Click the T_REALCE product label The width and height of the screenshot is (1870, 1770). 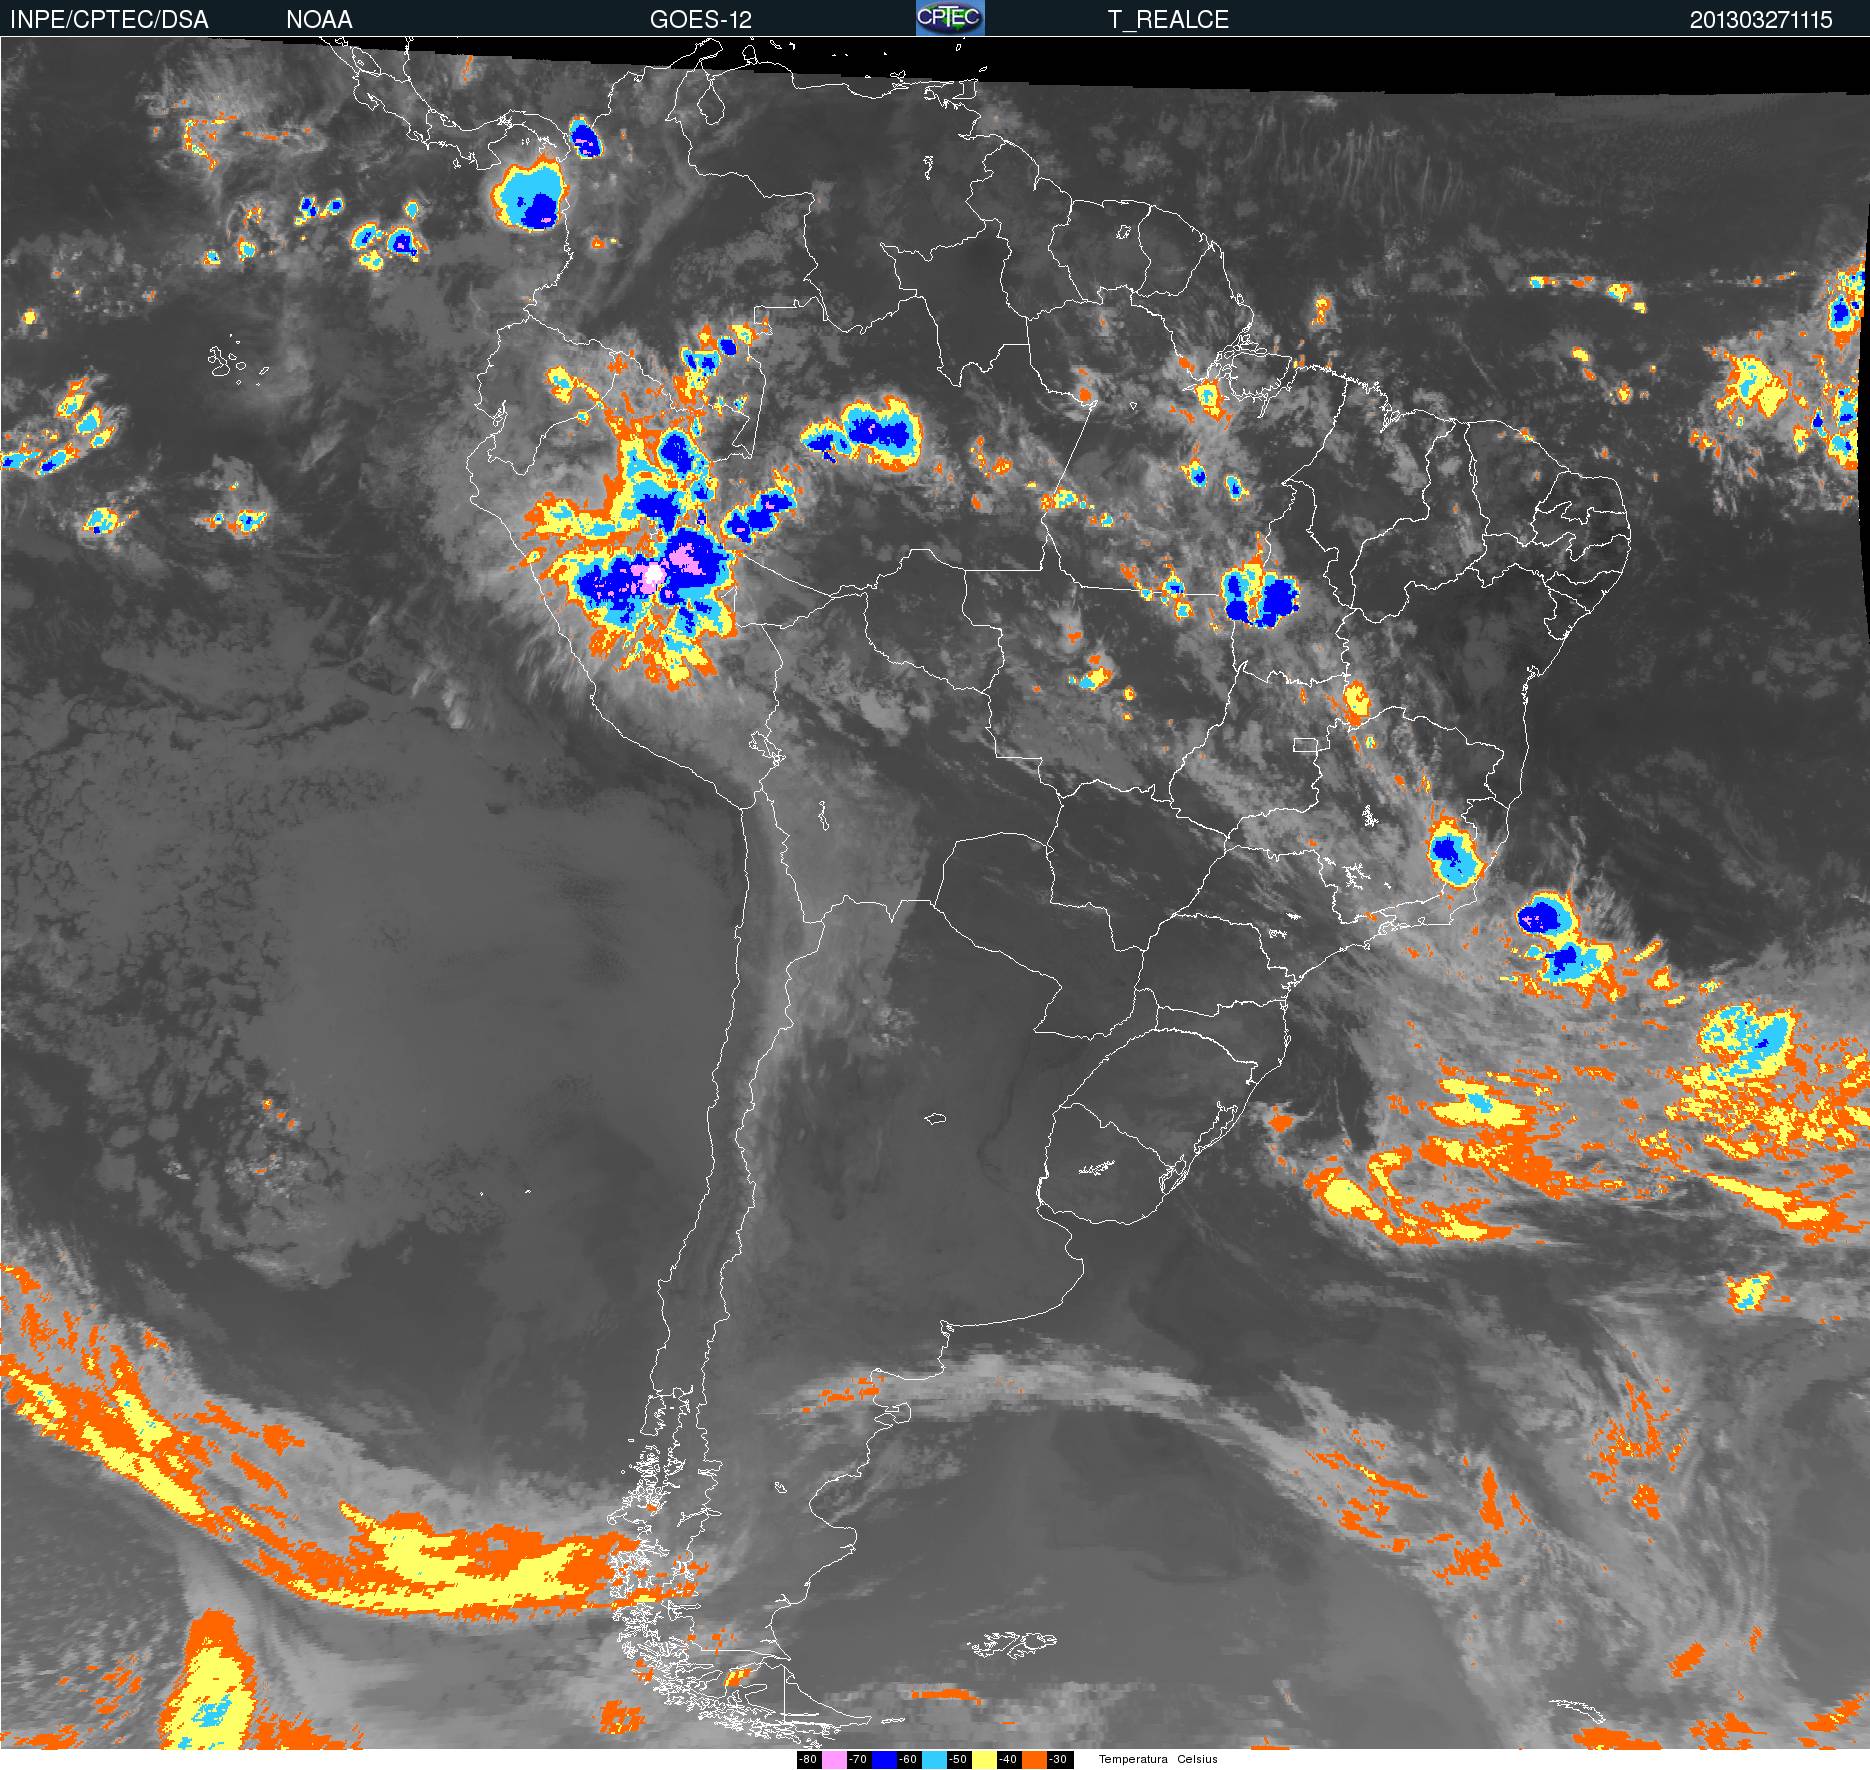coord(1168,20)
